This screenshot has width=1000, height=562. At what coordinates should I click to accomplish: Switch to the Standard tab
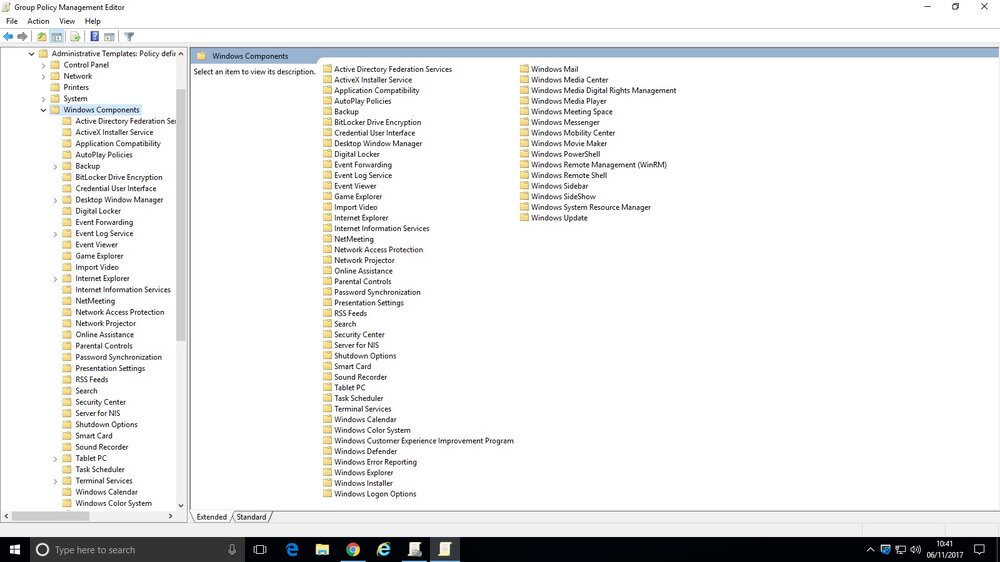(x=251, y=517)
